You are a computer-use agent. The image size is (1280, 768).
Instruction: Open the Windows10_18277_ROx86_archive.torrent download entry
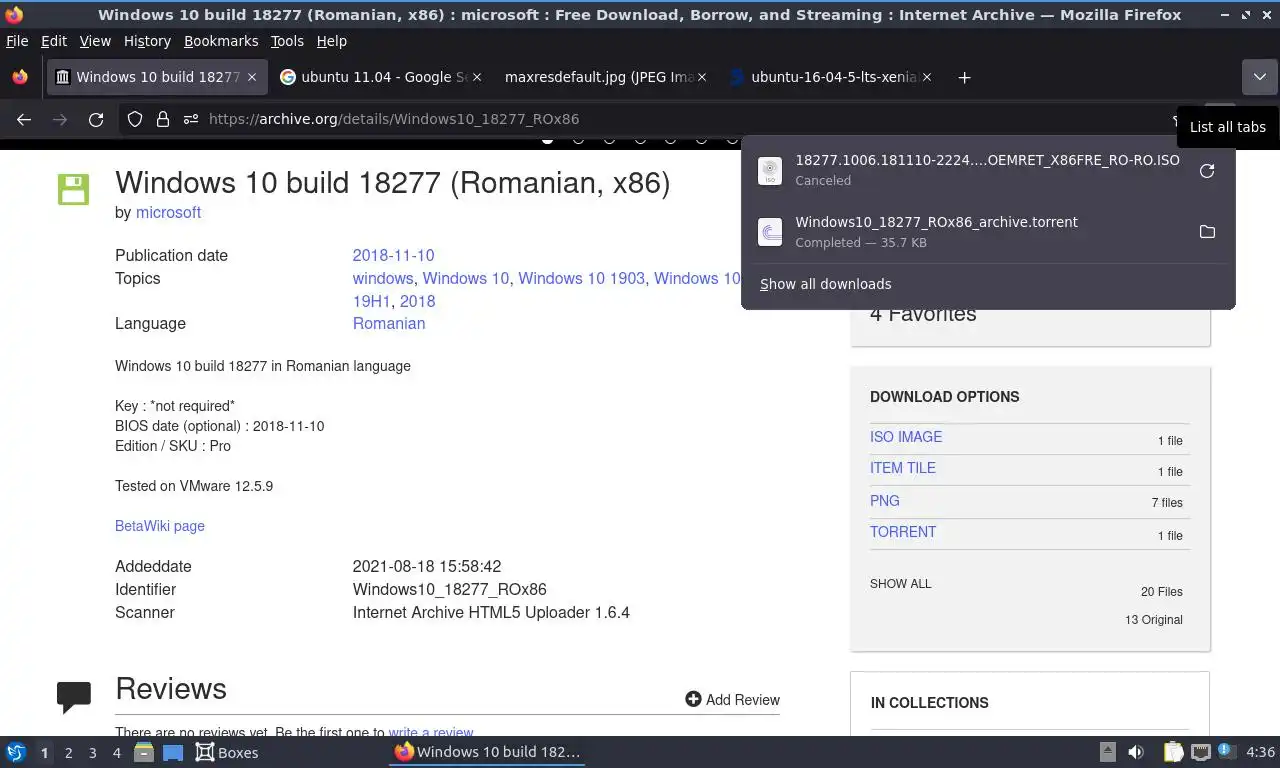point(988,232)
